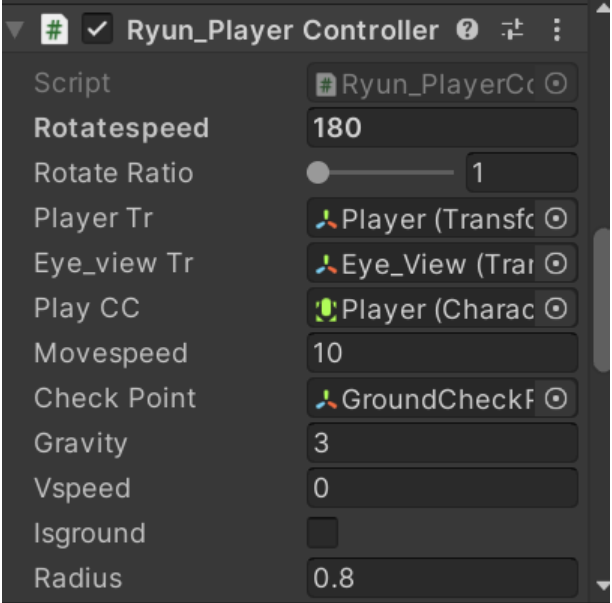Viewport: 612px width, 603px height.
Task: Collapse the Ryun_Player Controller component foldout
Action: coord(15,30)
